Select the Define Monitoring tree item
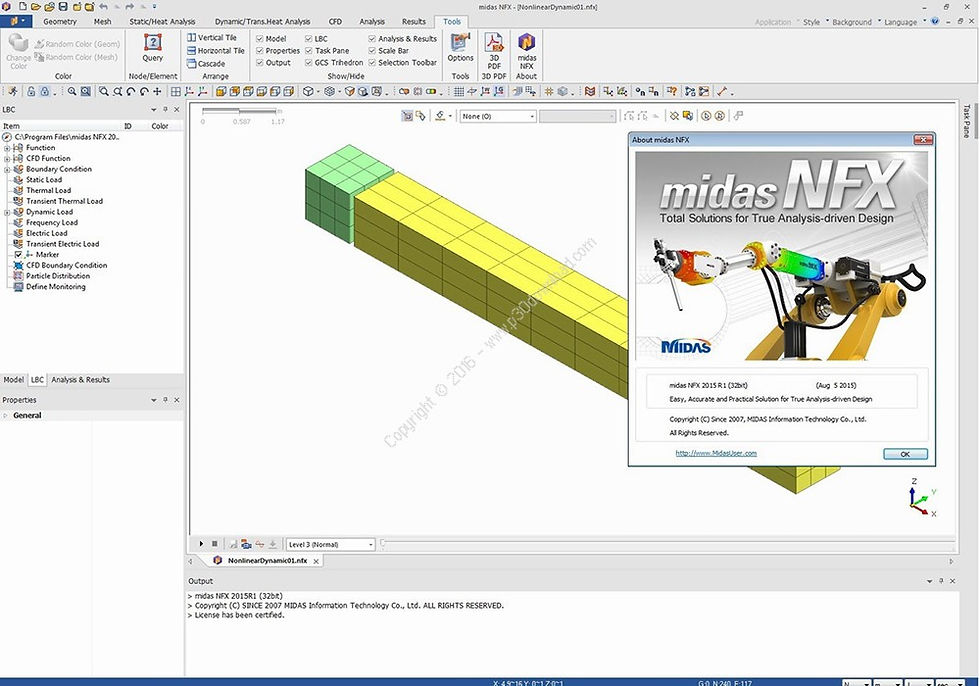The width and height of the screenshot is (980, 686). point(56,287)
